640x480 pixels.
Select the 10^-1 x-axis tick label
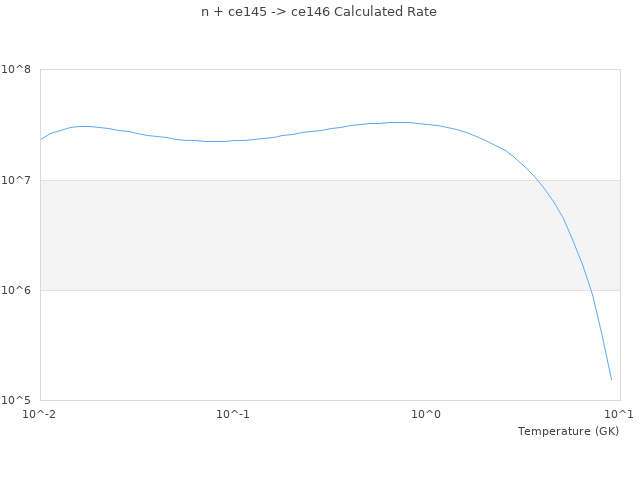(233, 414)
